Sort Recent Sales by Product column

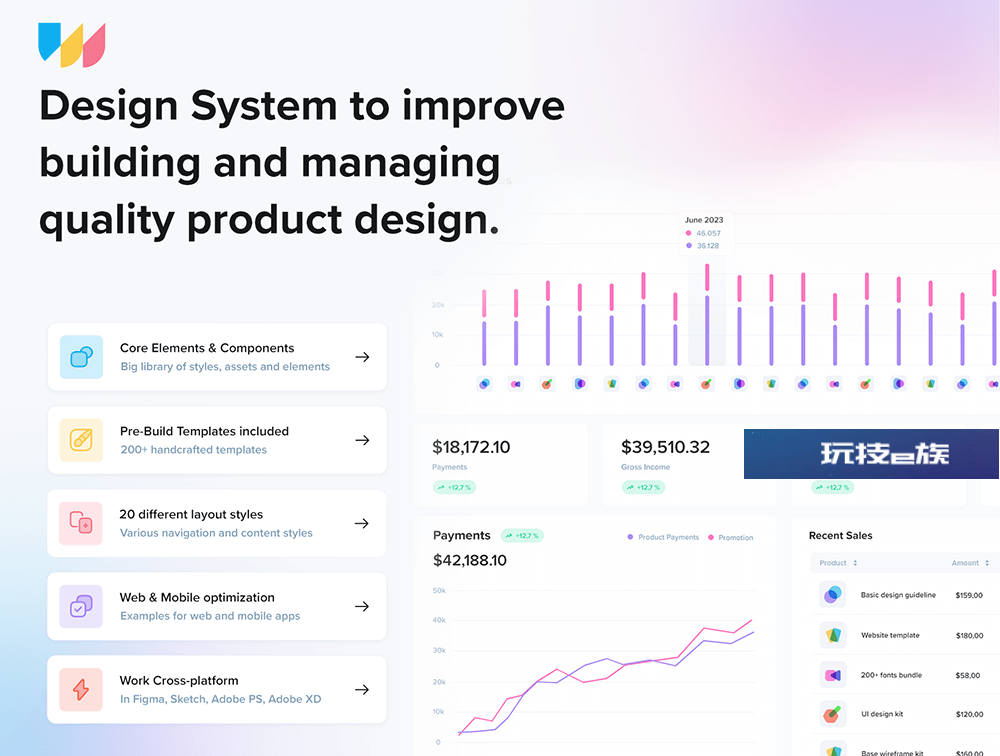click(839, 563)
